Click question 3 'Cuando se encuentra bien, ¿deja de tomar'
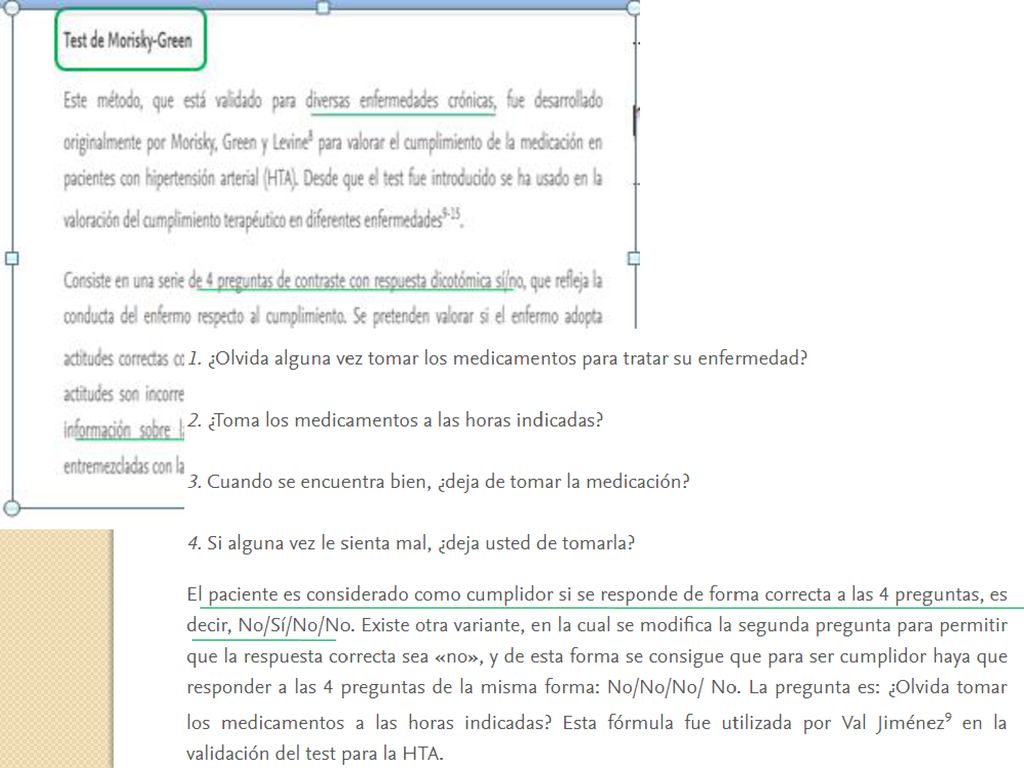 [x=438, y=482]
